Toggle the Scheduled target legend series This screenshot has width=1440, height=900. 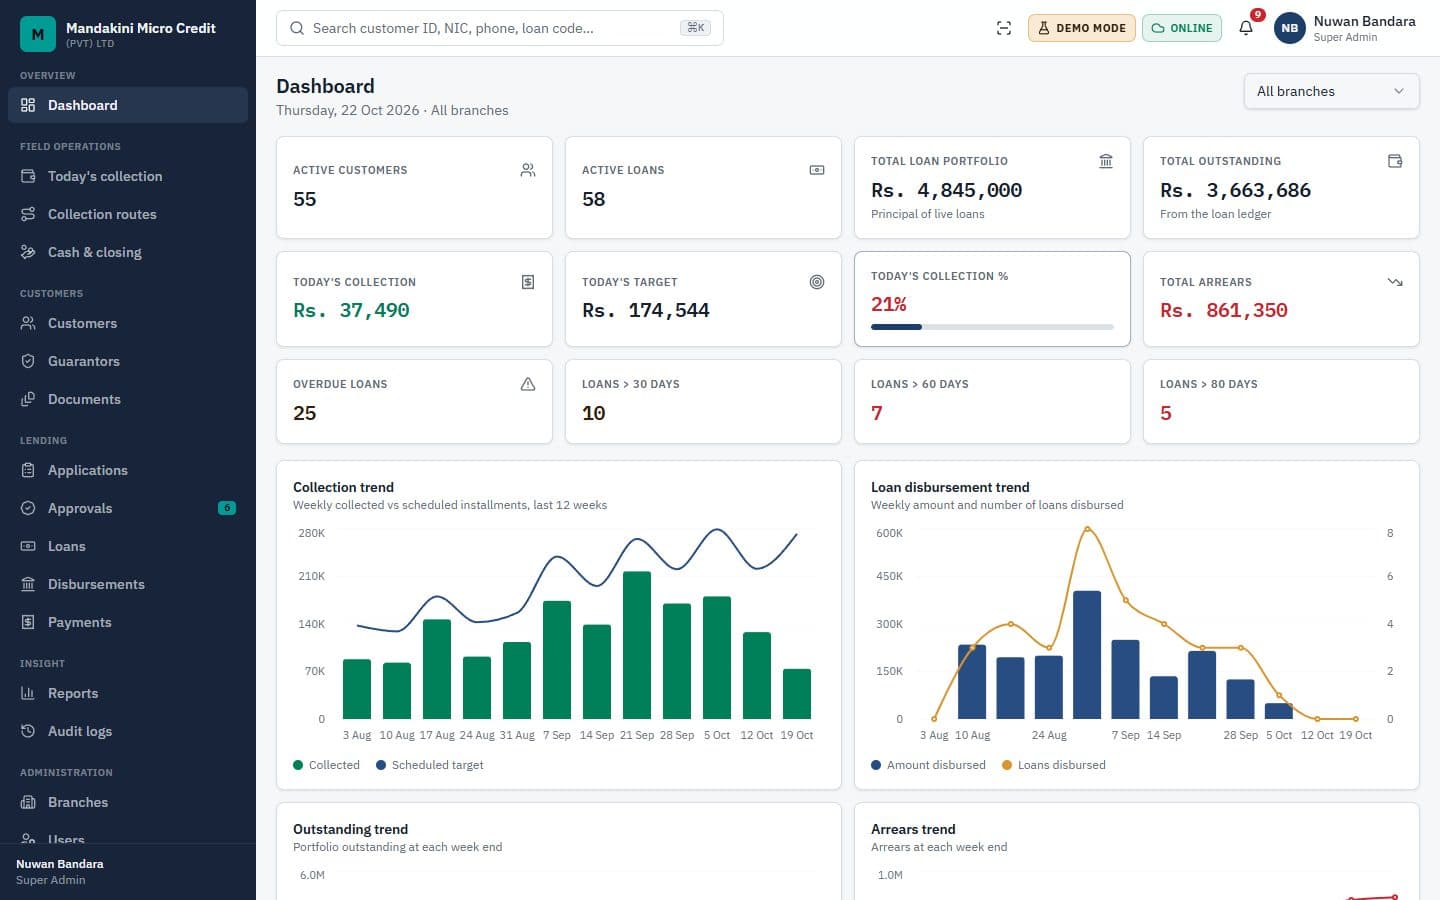(x=430, y=765)
